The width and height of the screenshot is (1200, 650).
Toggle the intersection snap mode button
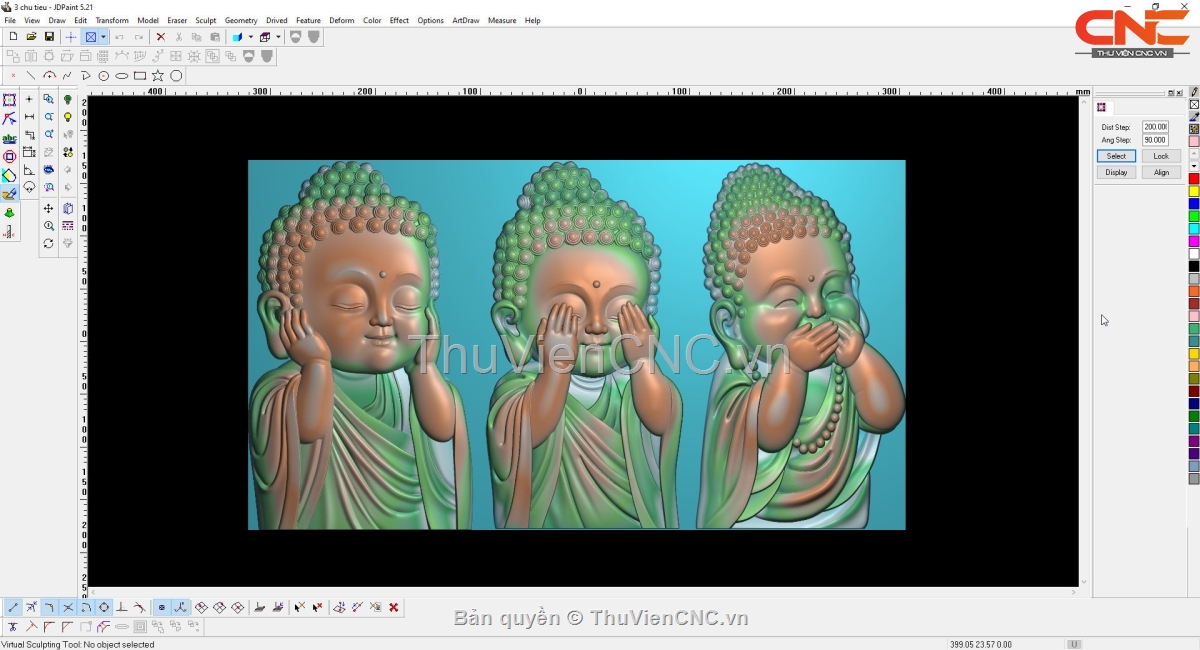click(x=68, y=607)
